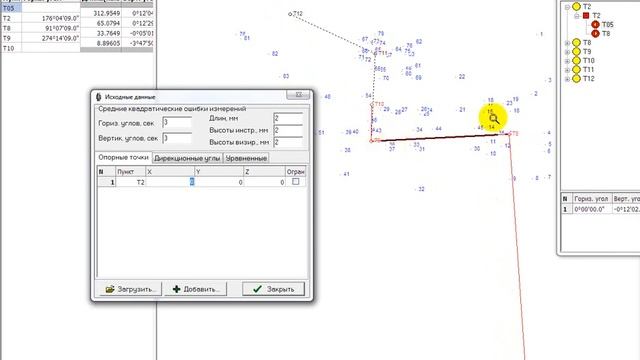Click the distance value 8.89605

109,43
